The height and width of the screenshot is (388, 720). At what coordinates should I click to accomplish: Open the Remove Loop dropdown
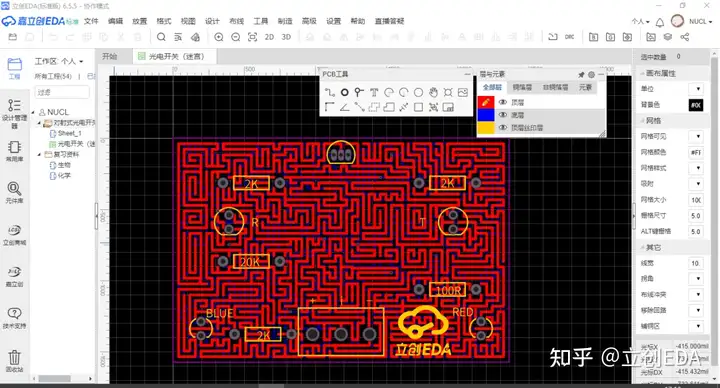tap(696, 310)
